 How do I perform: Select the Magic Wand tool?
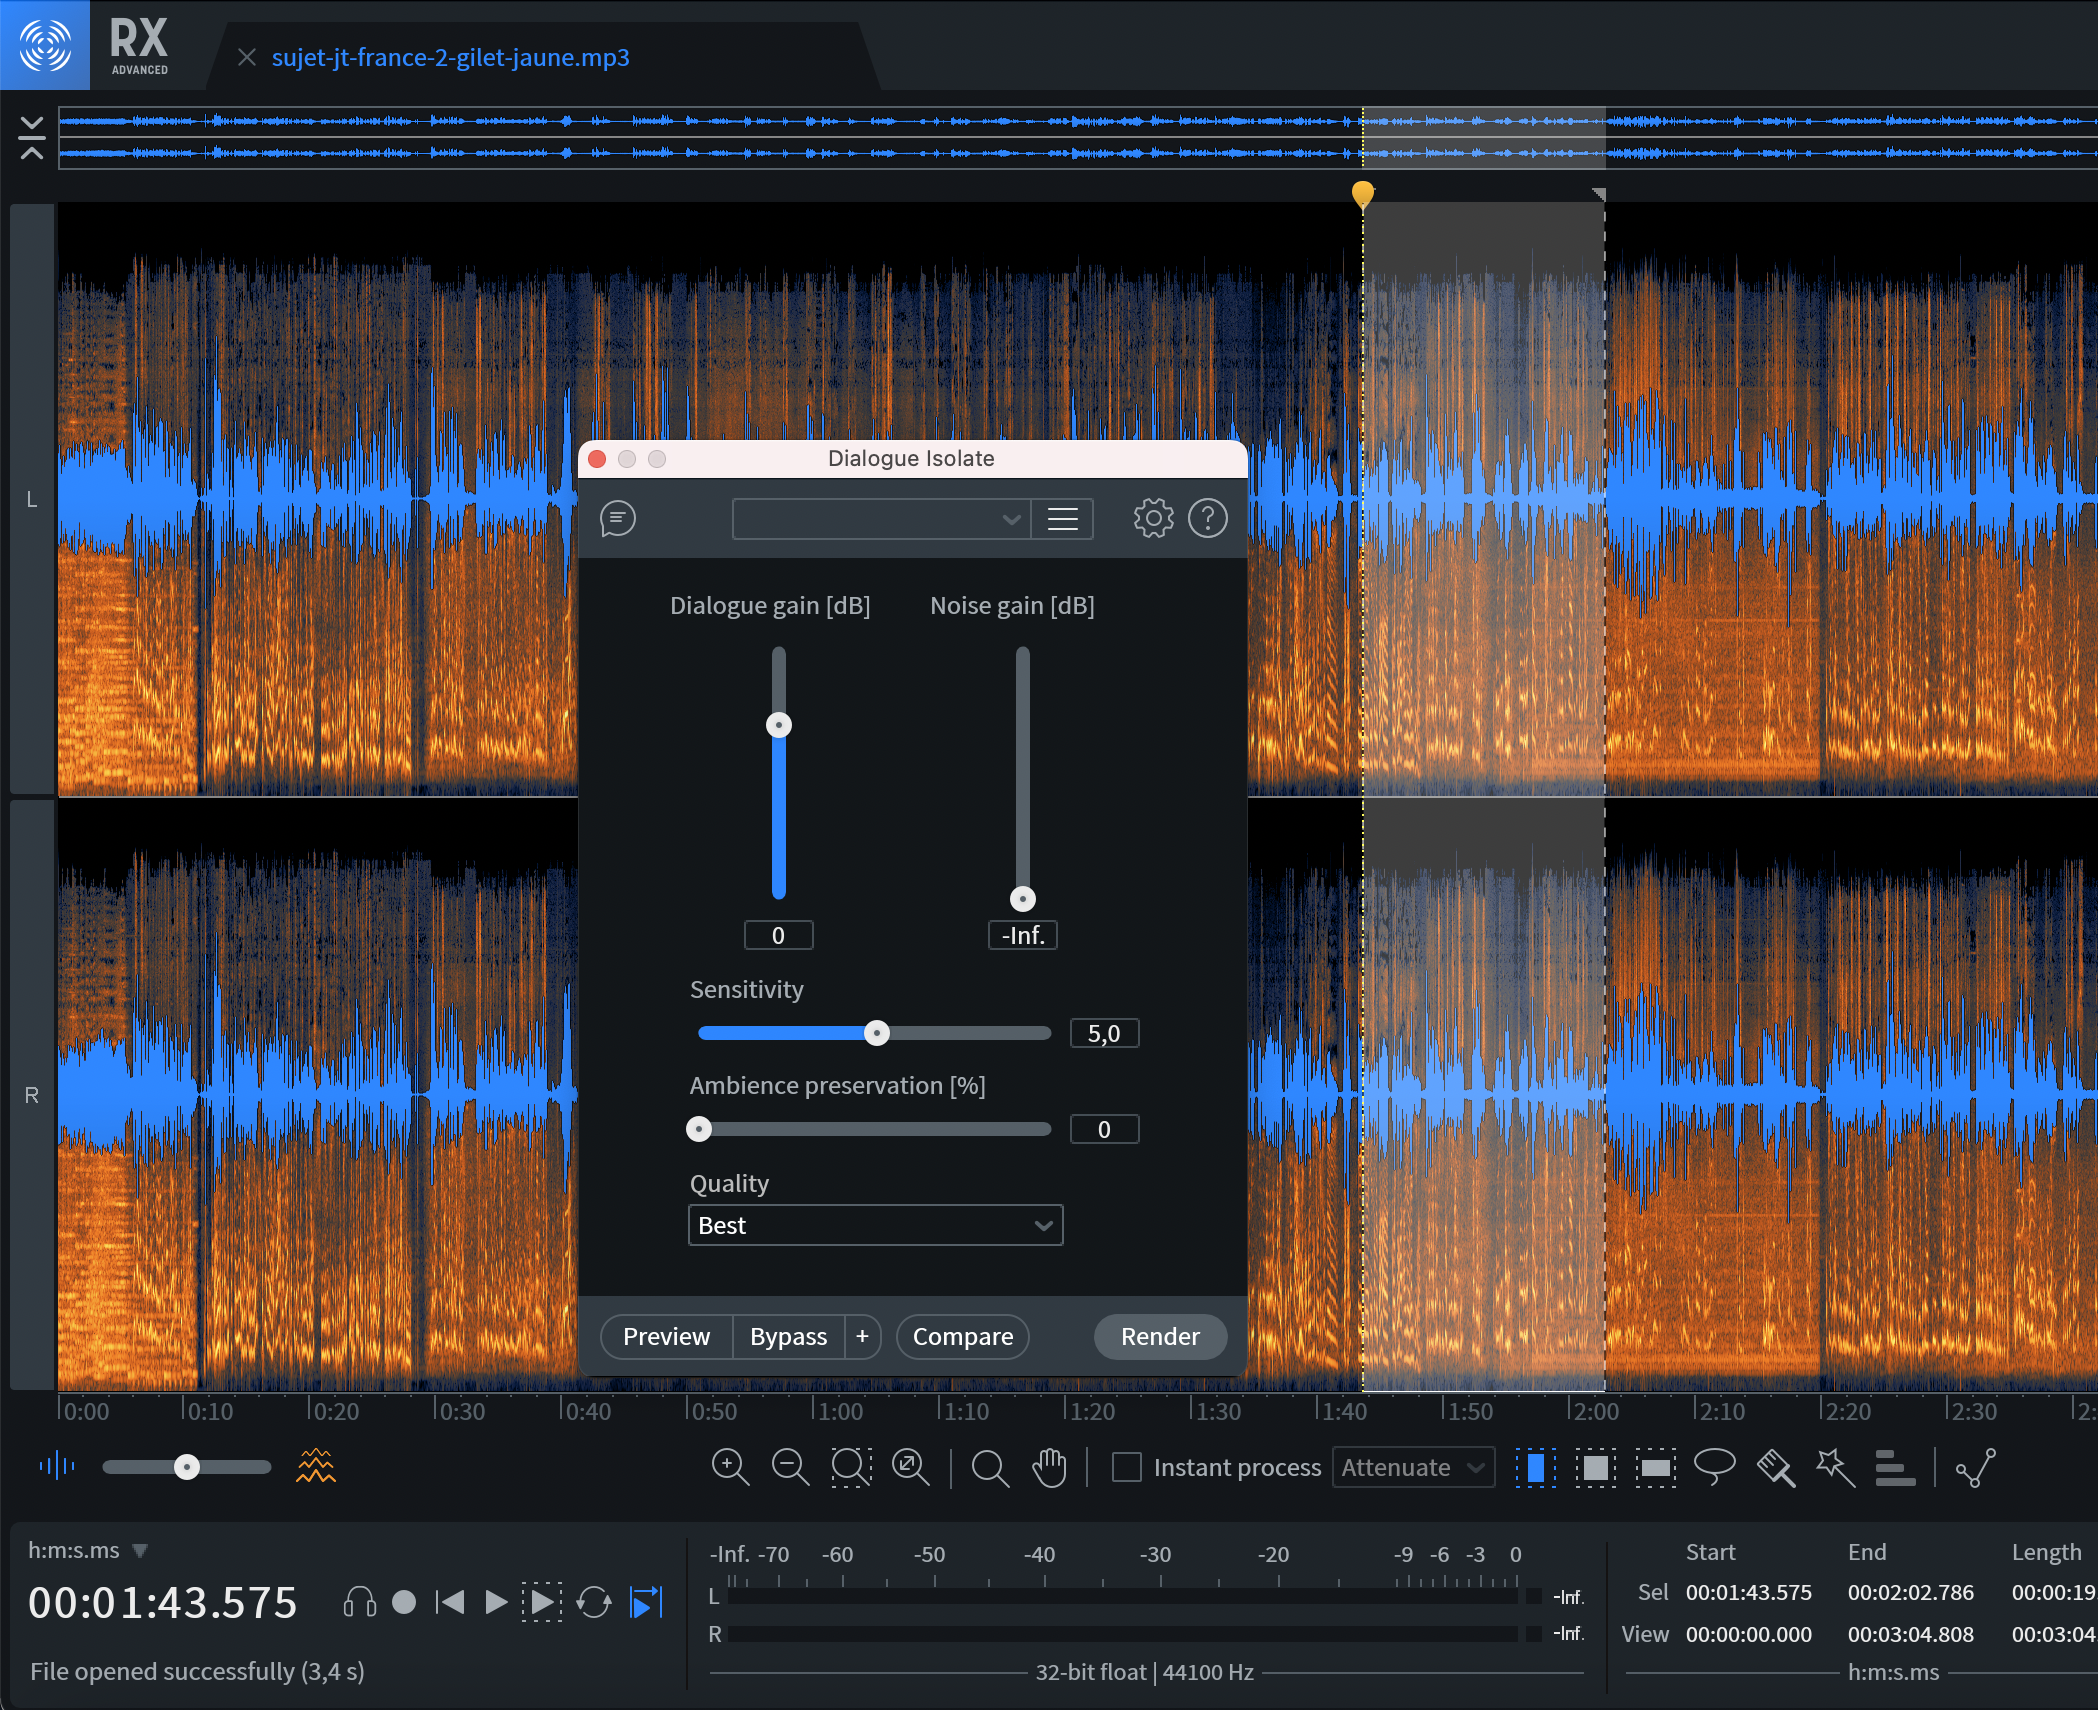tap(1835, 1467)
